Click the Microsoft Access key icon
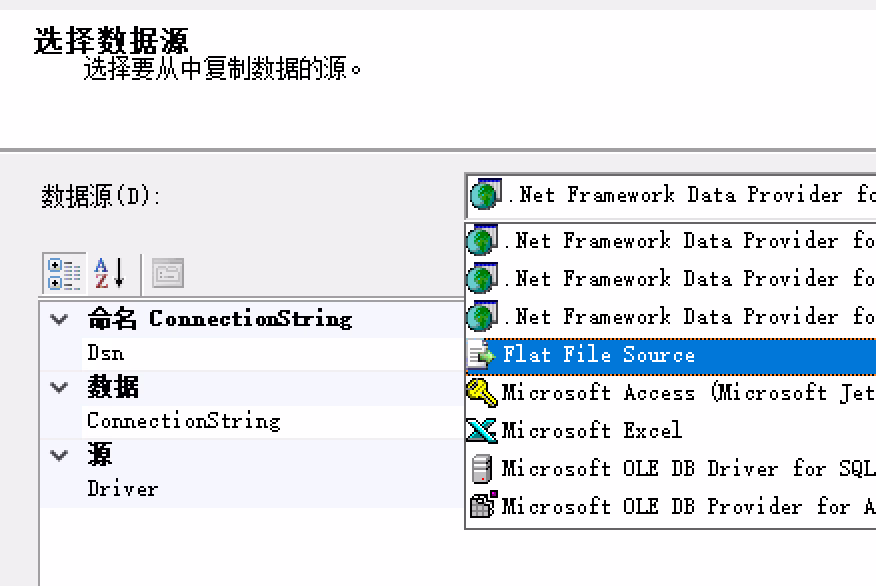The width and height of the screenshot is (876, 586). pos(482,393)
